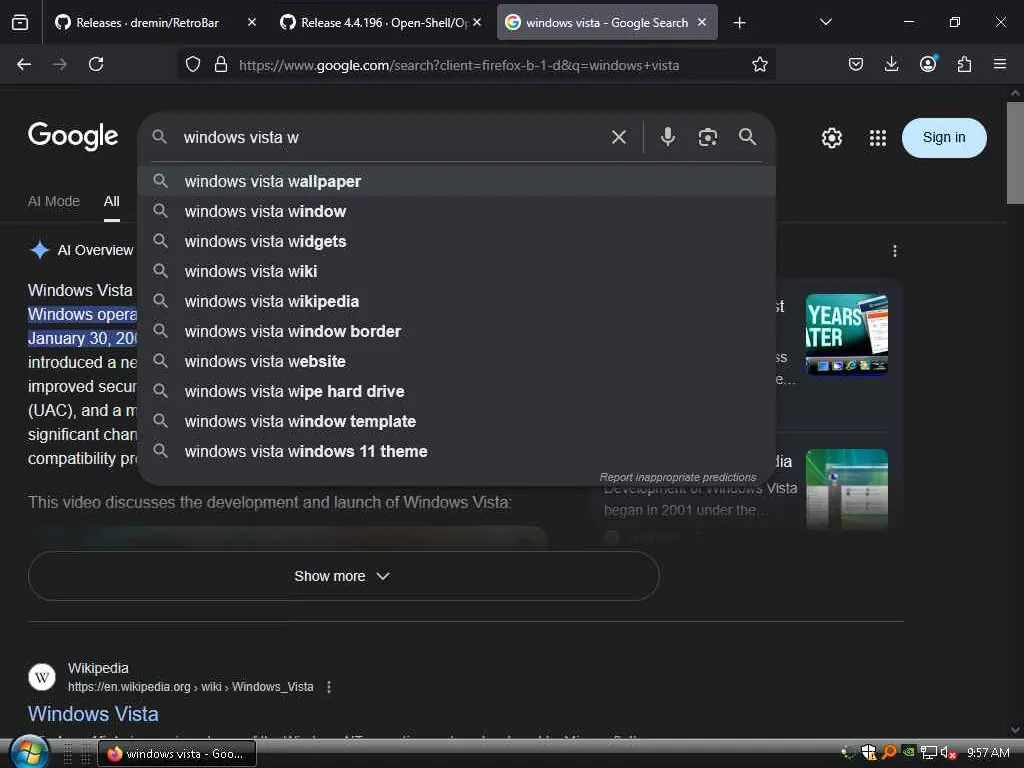The height and width of the screenshot is (768, 1024).
Task: Bookmark this page with the star icon
Action: [760, 64]
